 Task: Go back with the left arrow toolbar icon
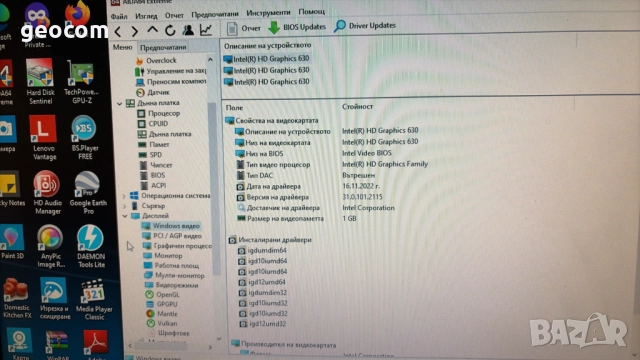click(x=118, y=31)
